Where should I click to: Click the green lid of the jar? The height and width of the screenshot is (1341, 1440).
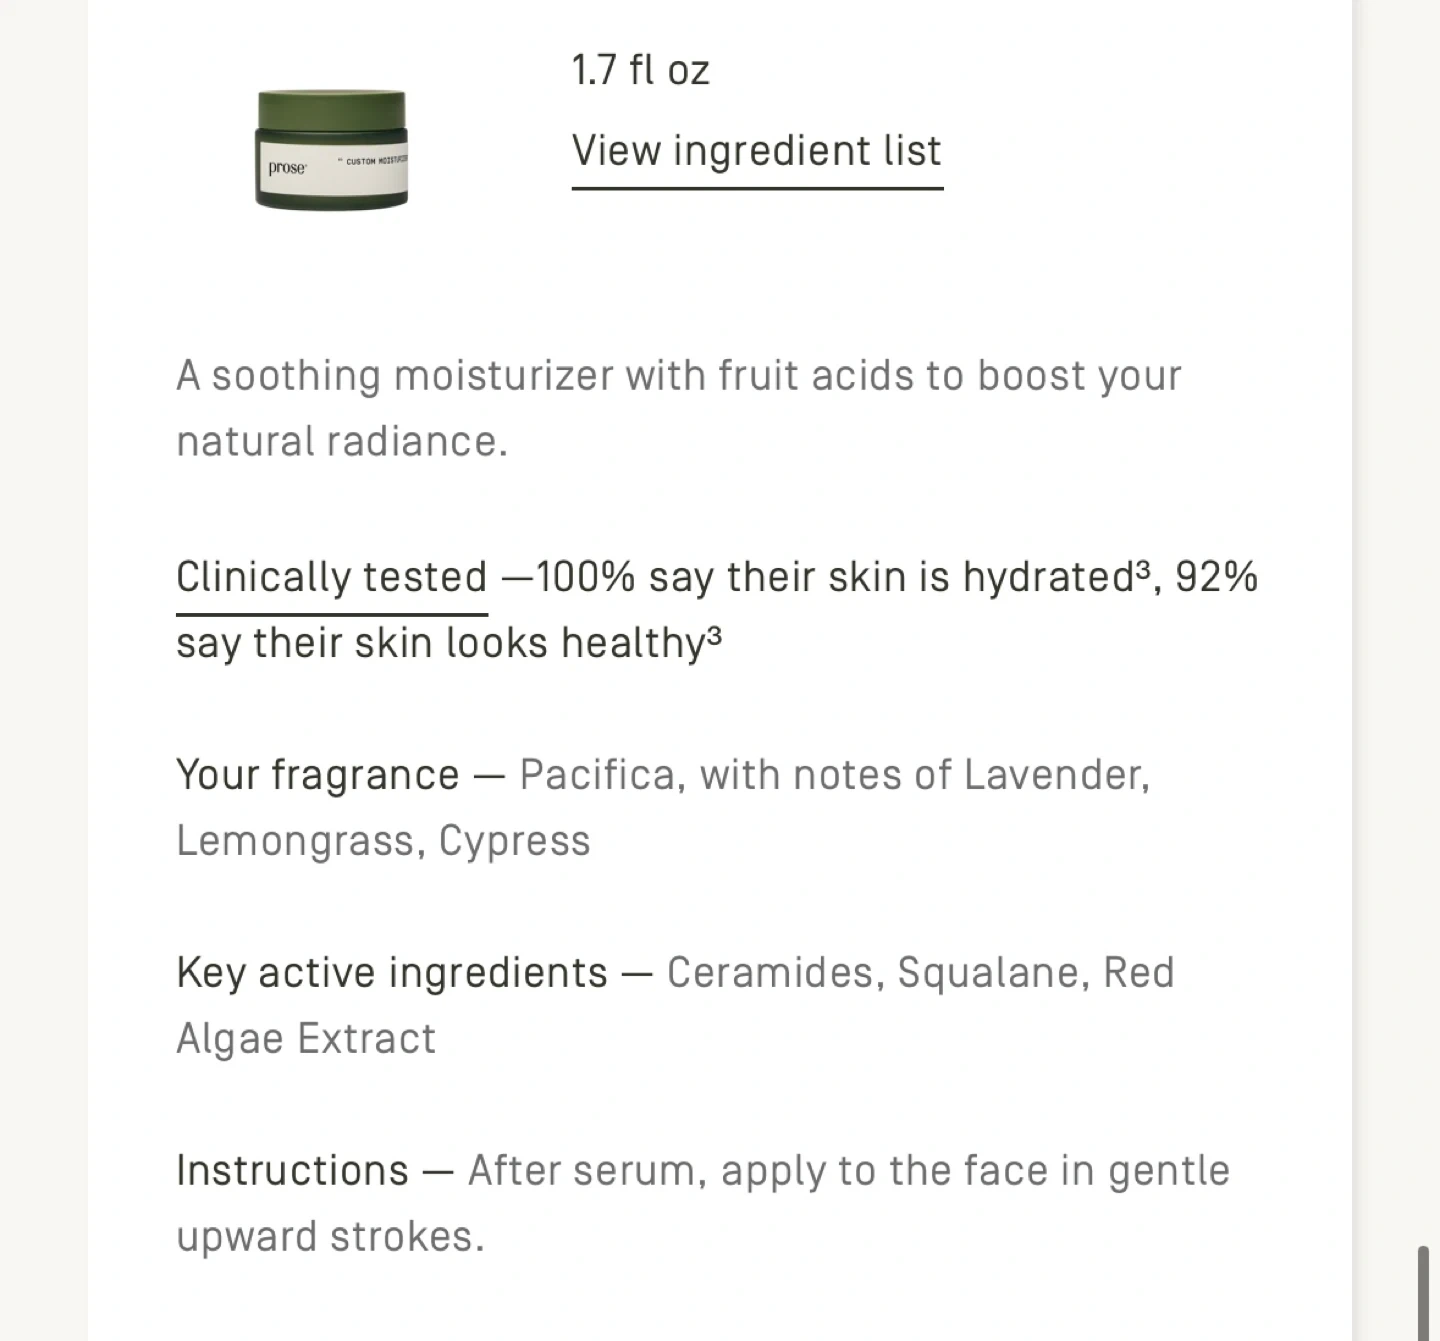coord(332,109)
